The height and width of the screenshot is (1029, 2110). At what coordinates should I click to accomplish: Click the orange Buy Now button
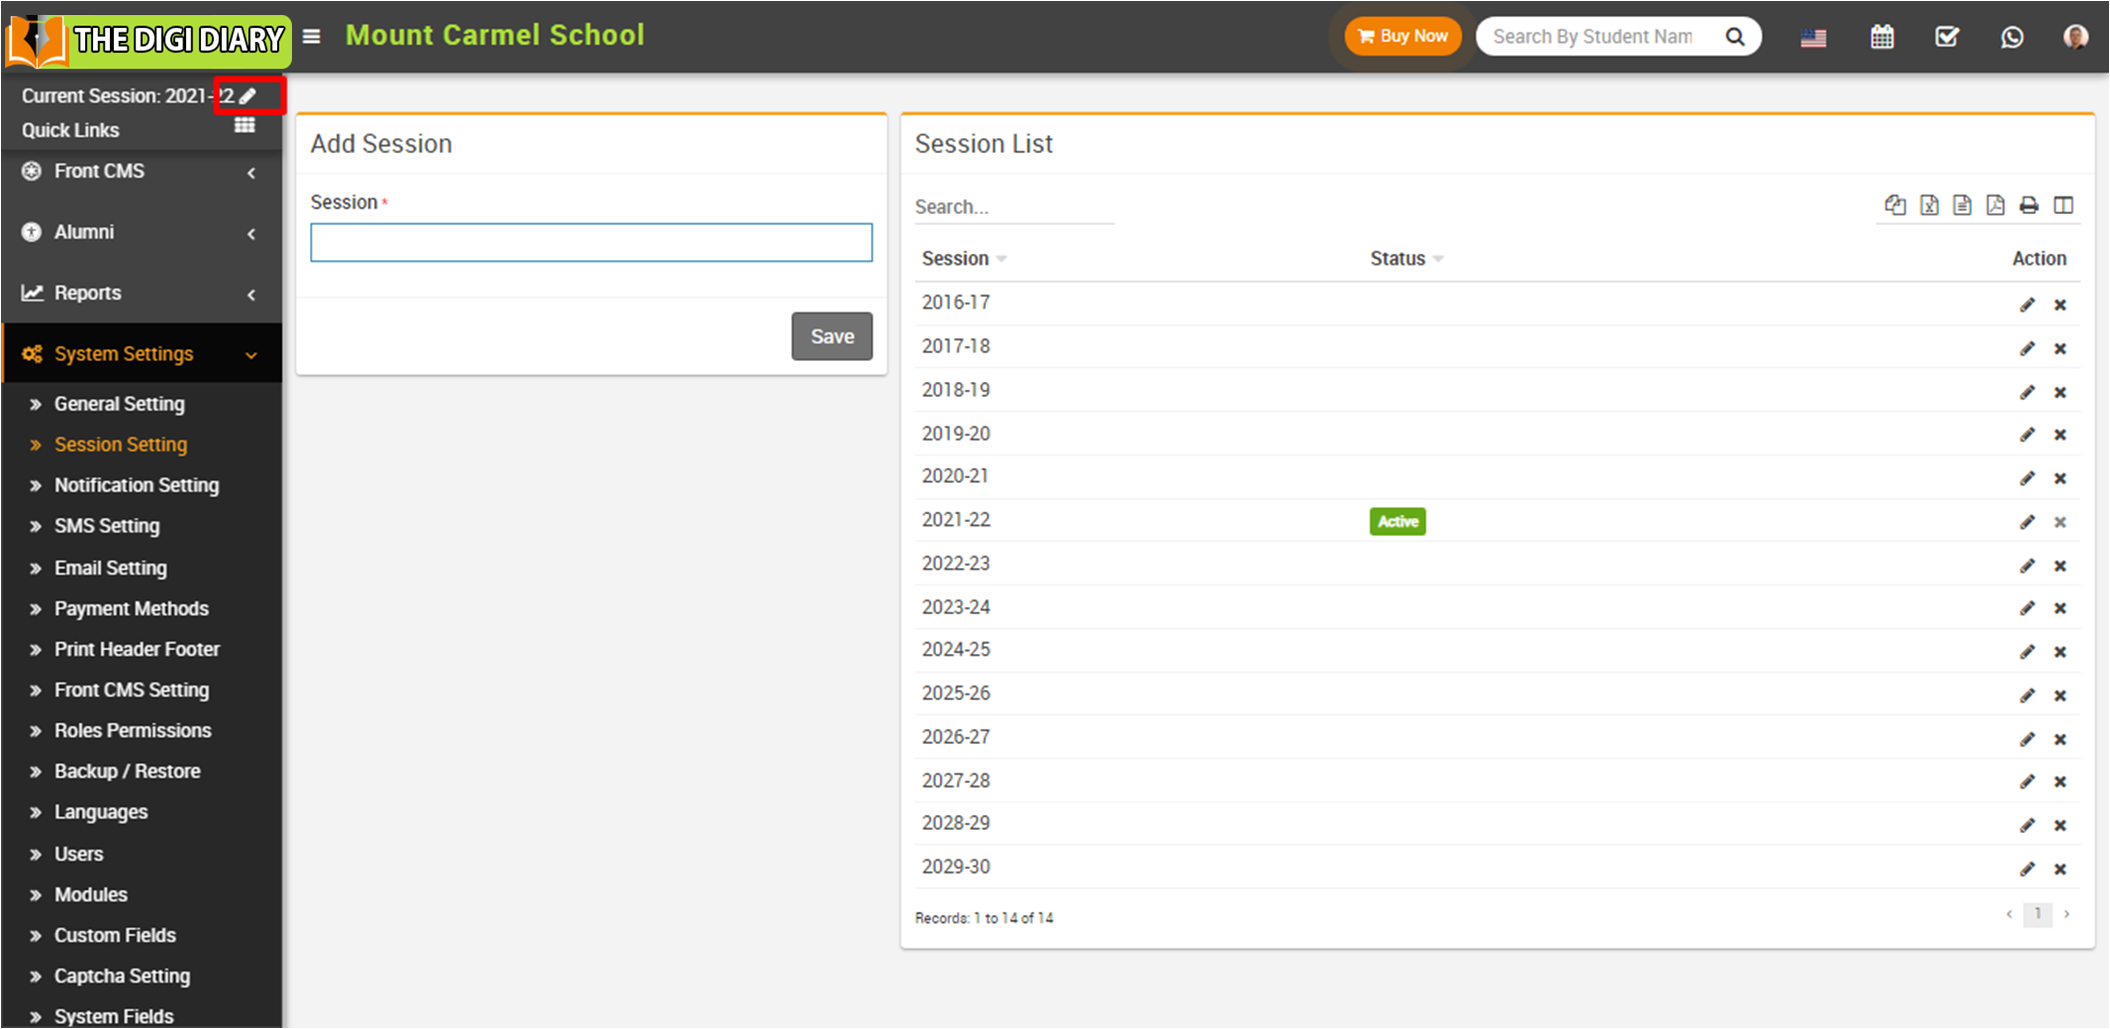tap(1402, 37)
